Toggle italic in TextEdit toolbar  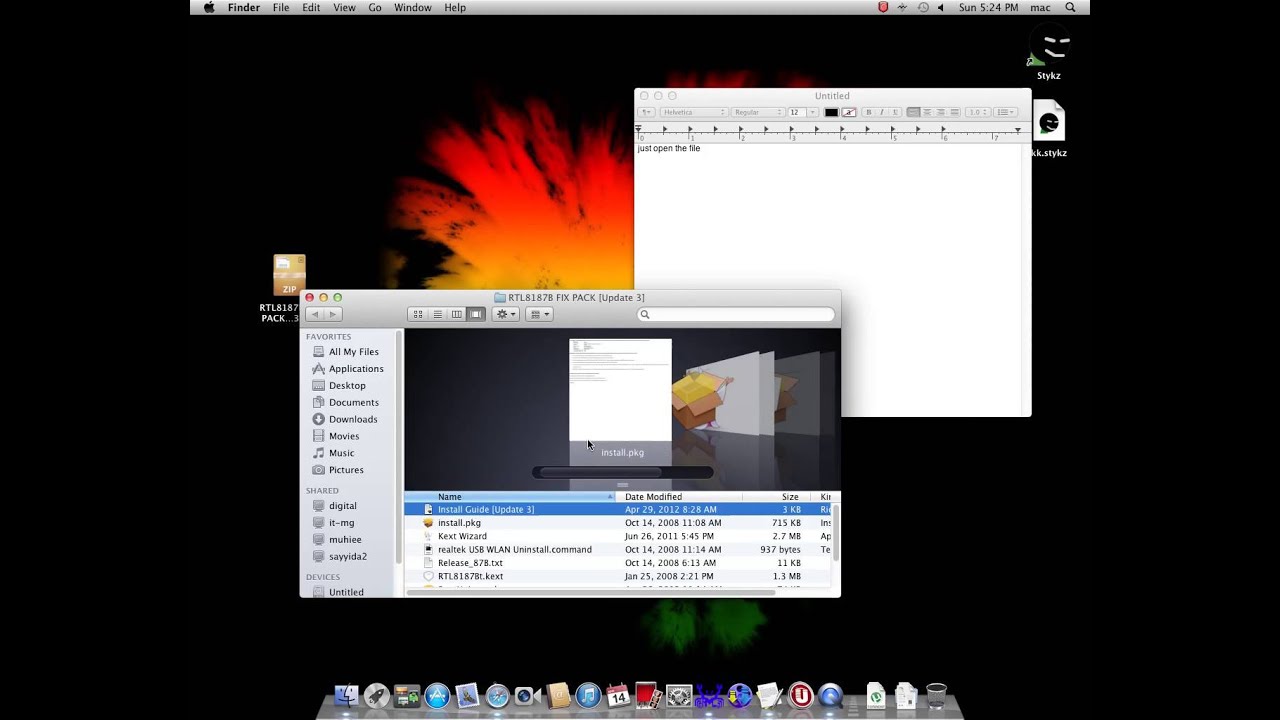pyautogui.click(x=881, y=112)
